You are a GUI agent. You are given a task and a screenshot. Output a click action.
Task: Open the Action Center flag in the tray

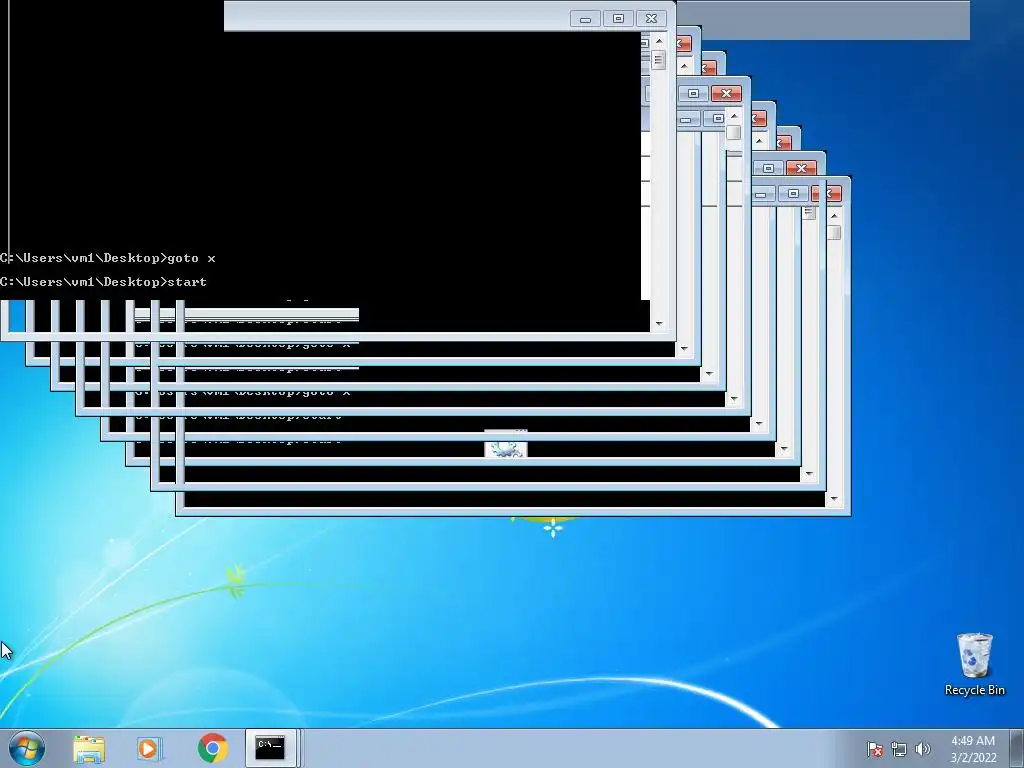click(874, 749)
